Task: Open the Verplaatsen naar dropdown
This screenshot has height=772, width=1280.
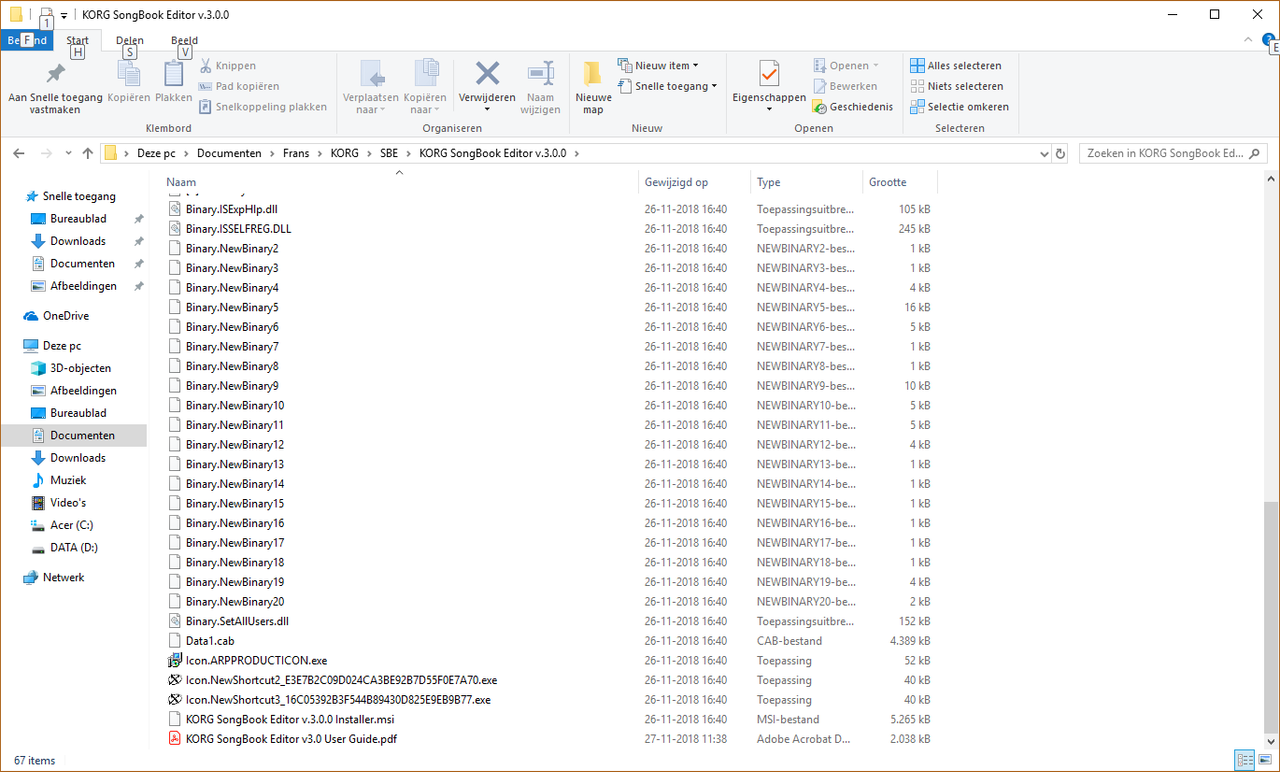Action: pos(371,87)
